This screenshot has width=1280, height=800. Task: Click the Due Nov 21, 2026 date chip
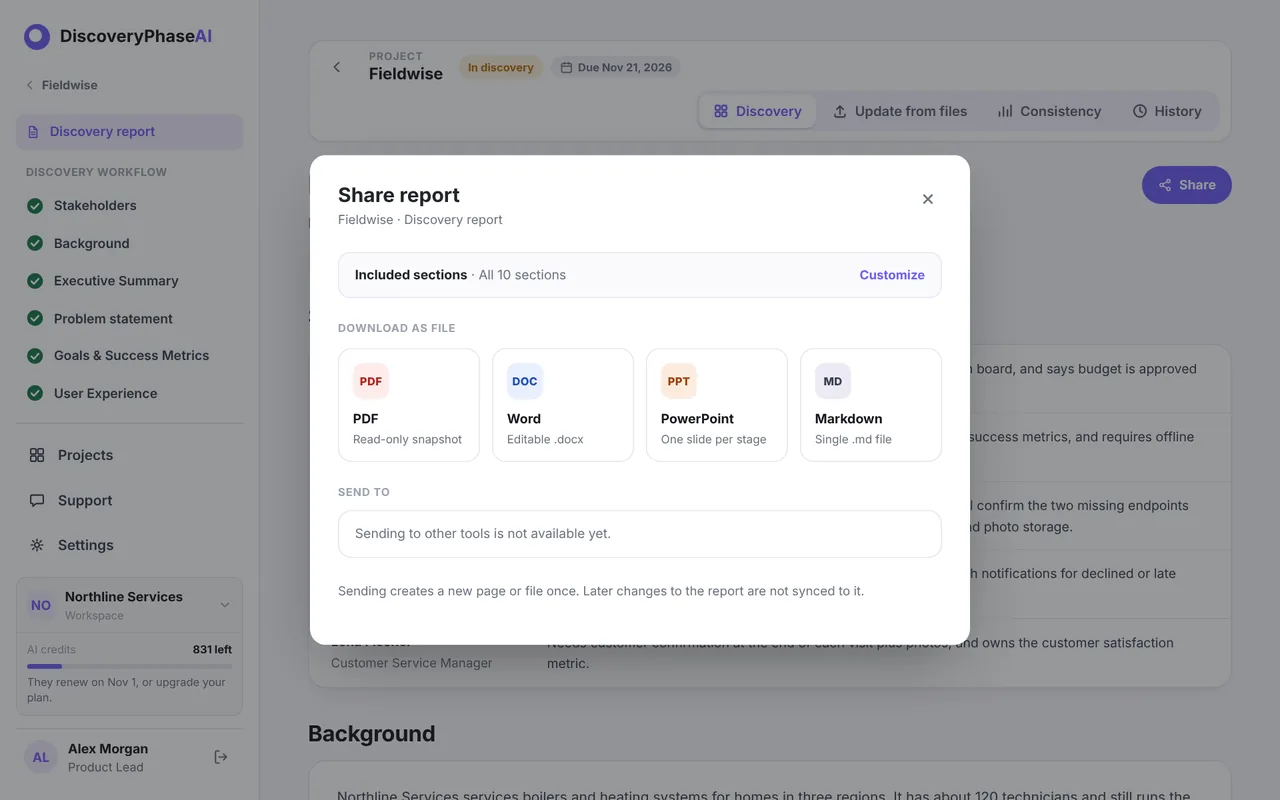(x=616, y=67)
